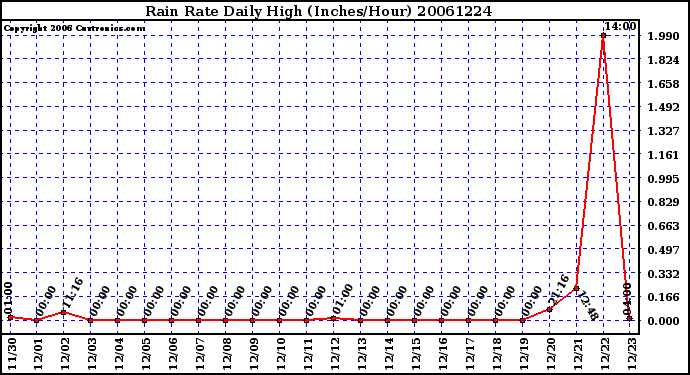Choose the 0.497 y-axis label
This screenshot has width=690, height=375.
[x=663, y=250]
